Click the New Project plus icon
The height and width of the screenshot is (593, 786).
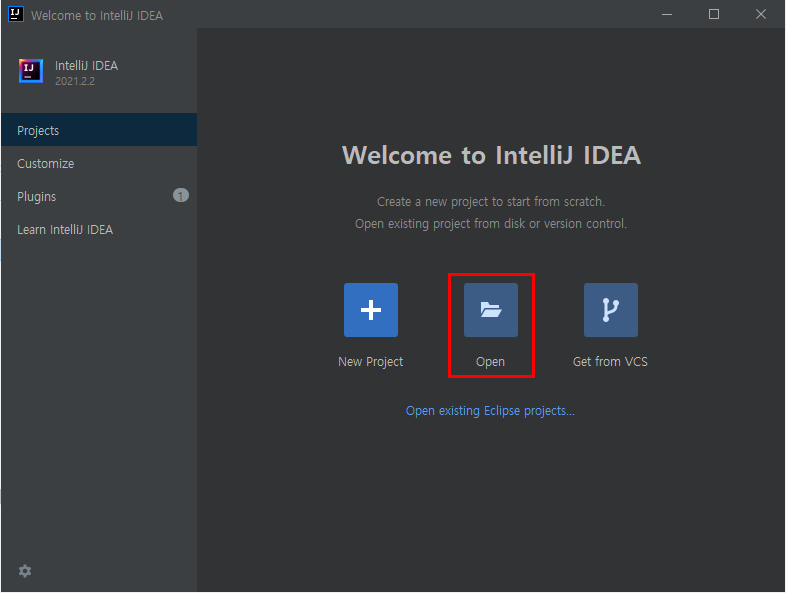(x=371, y=310)
